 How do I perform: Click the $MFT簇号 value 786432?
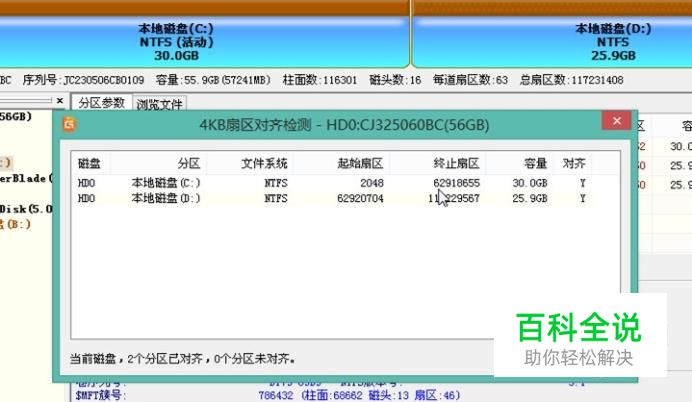pos(275,395)
